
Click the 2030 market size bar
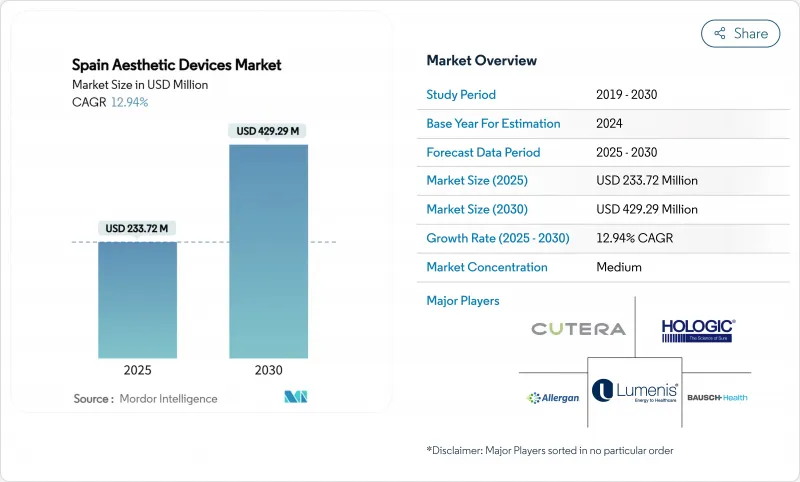268,251
